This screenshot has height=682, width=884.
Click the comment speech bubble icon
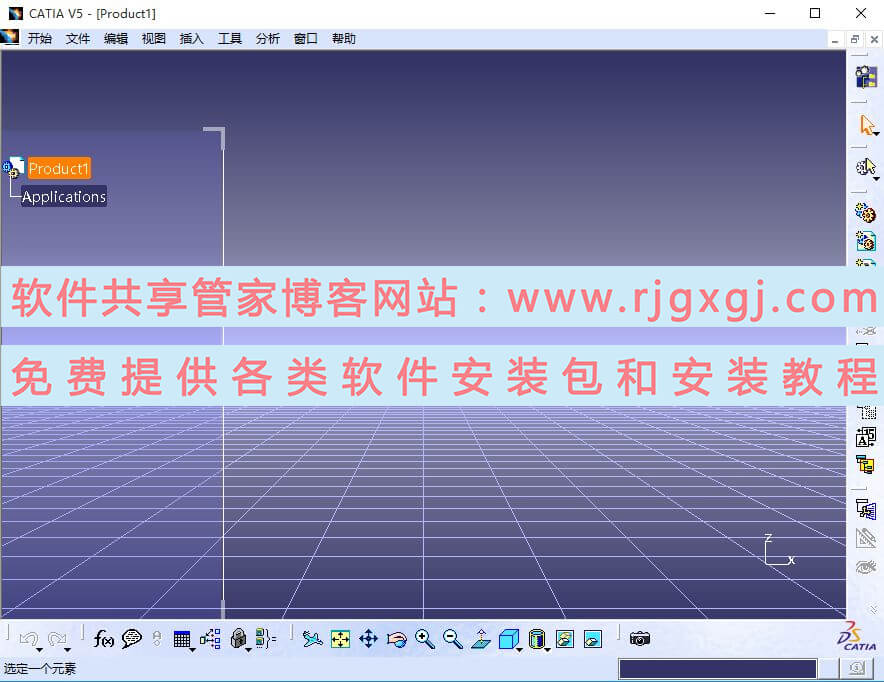tap(131, 639)
